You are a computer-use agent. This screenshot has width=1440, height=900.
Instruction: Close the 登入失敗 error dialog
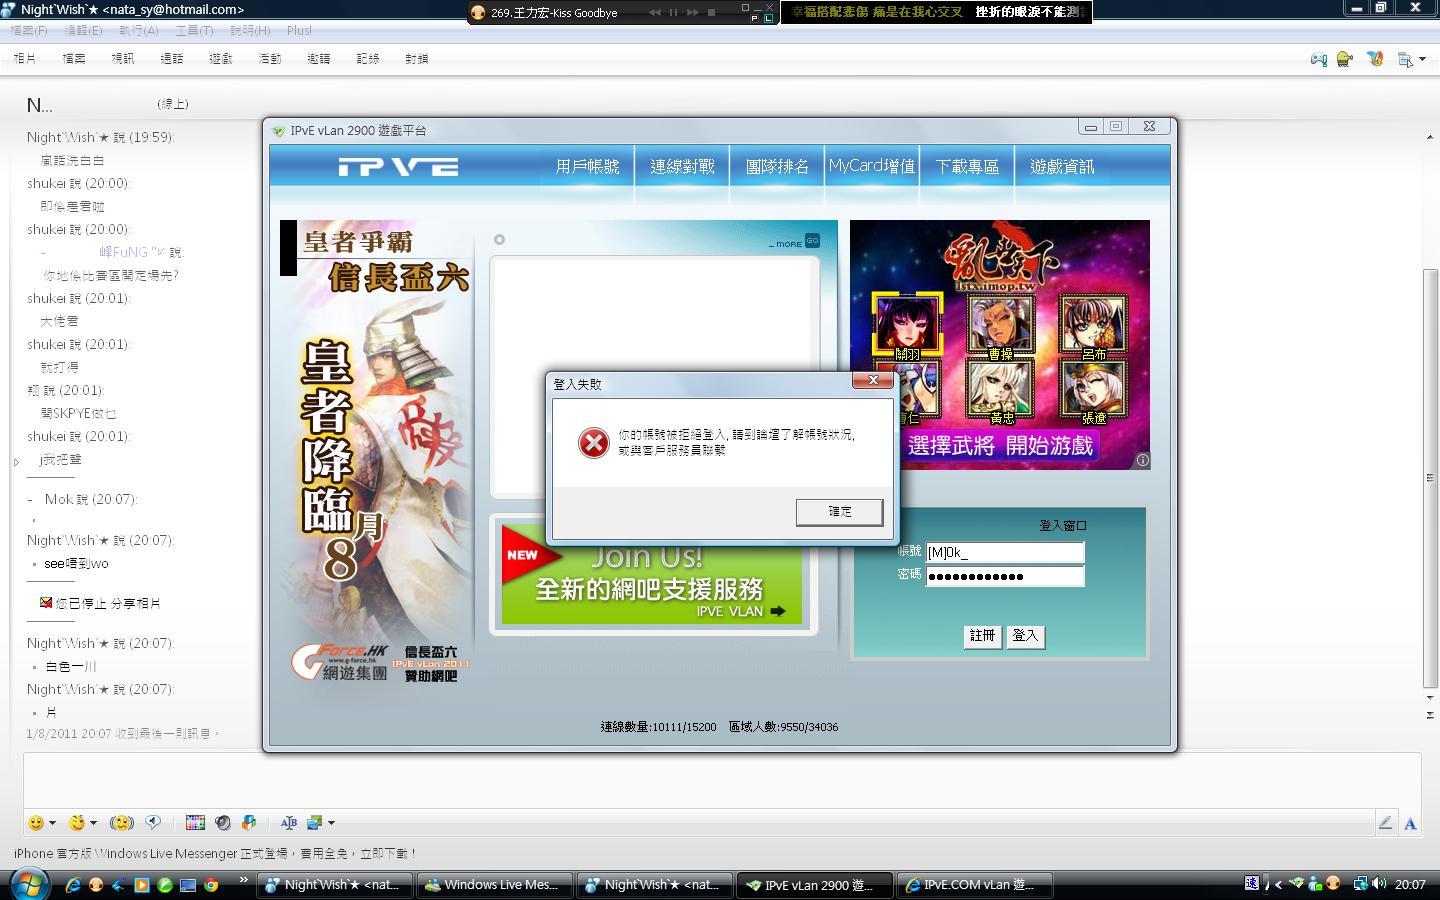[x=873, y=380]
